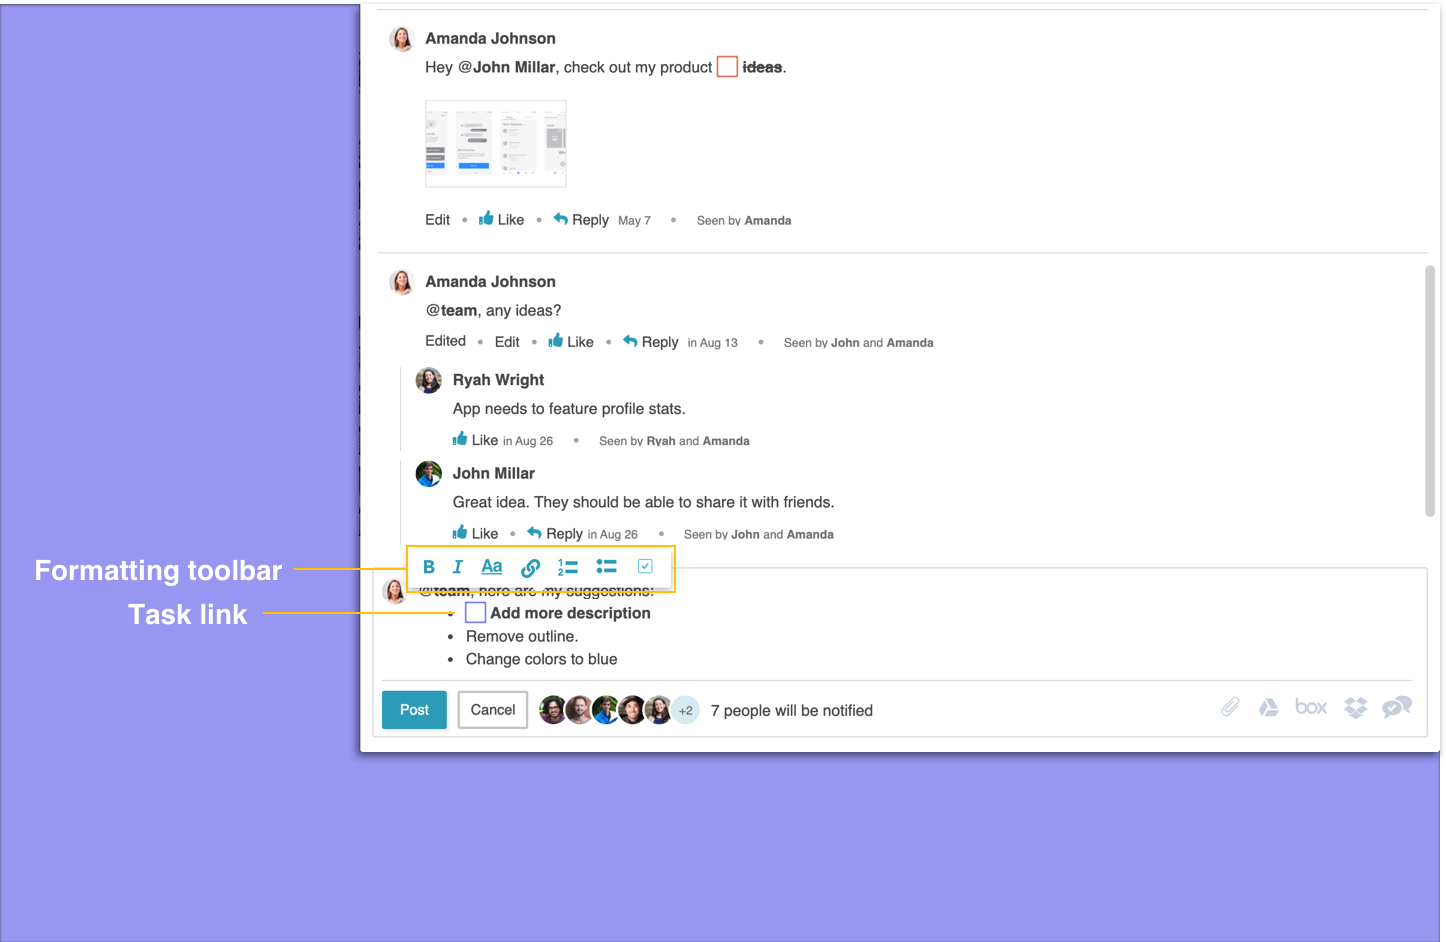Create a numbered list
Screen dimensions: 1446x942
568,567
